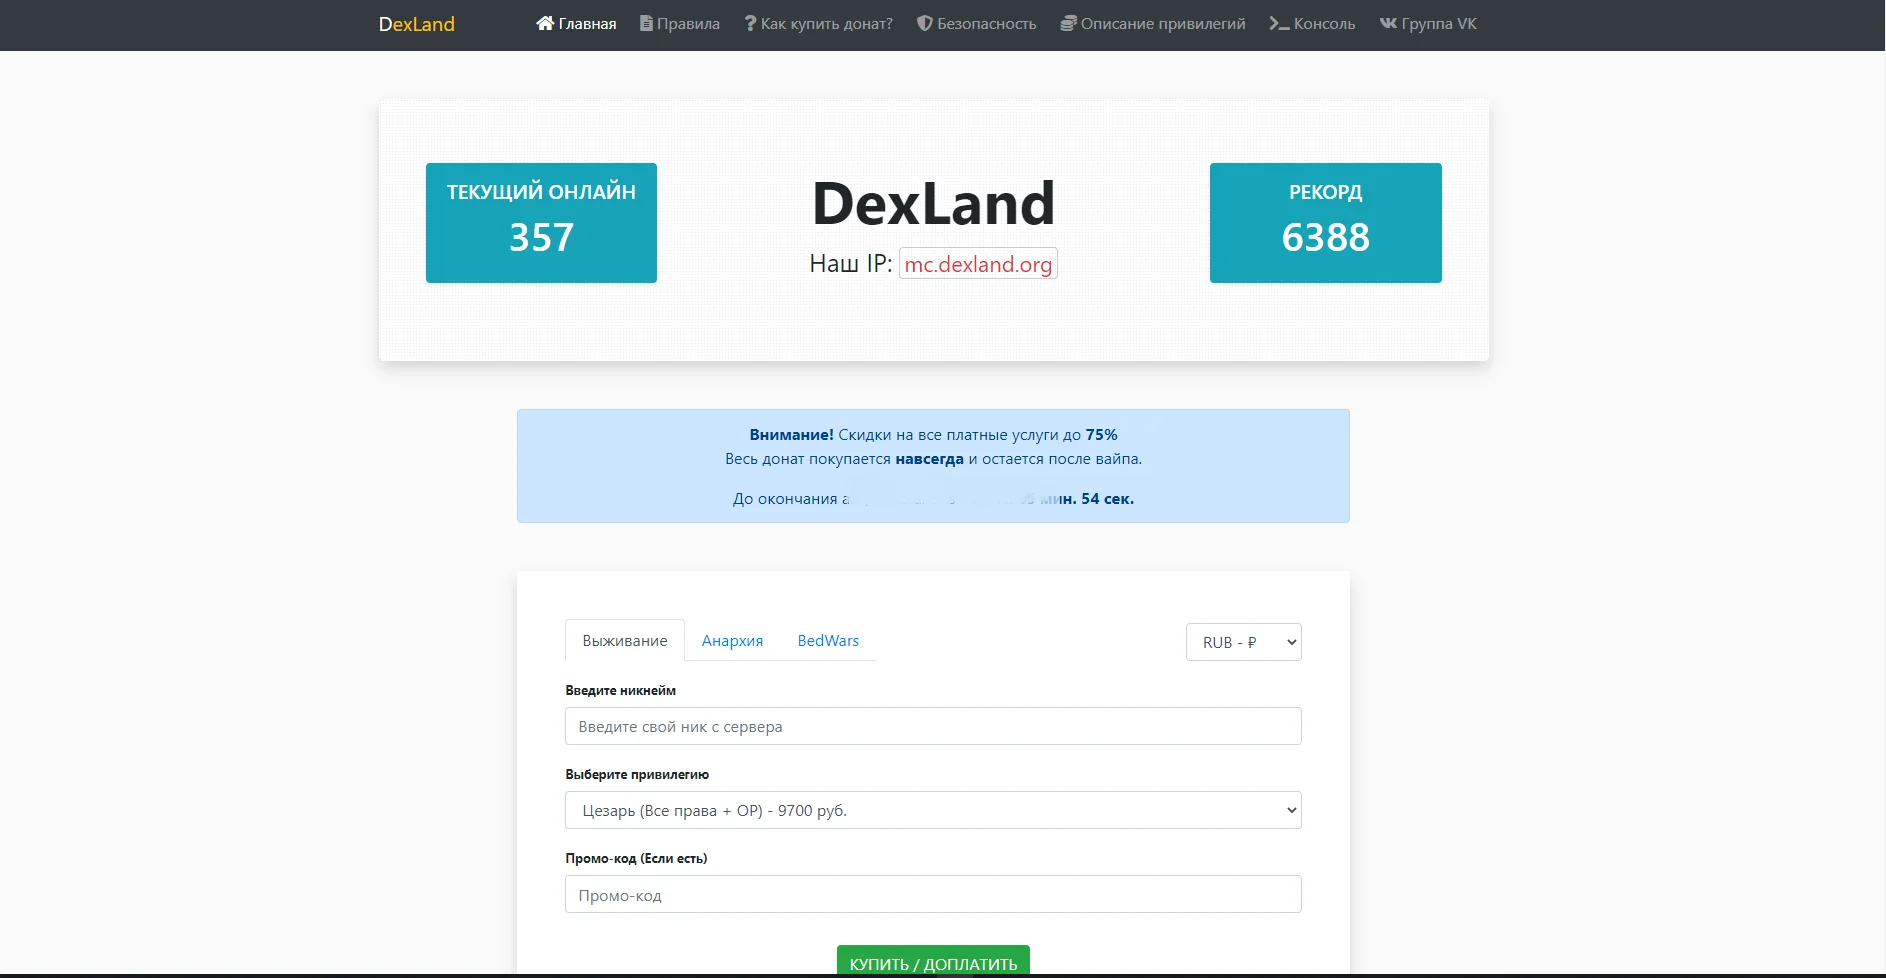Screen dimensions: 1886x978
Task: Focus the nickname input field
Action: tap(933, 726)
